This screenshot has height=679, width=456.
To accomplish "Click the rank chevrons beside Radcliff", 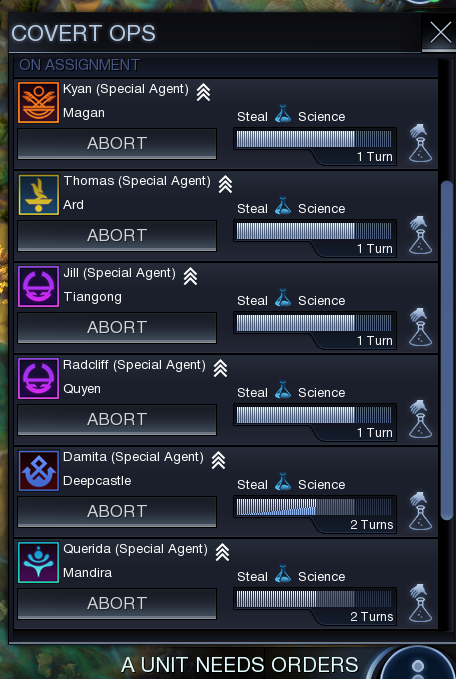I will [220, 368].
